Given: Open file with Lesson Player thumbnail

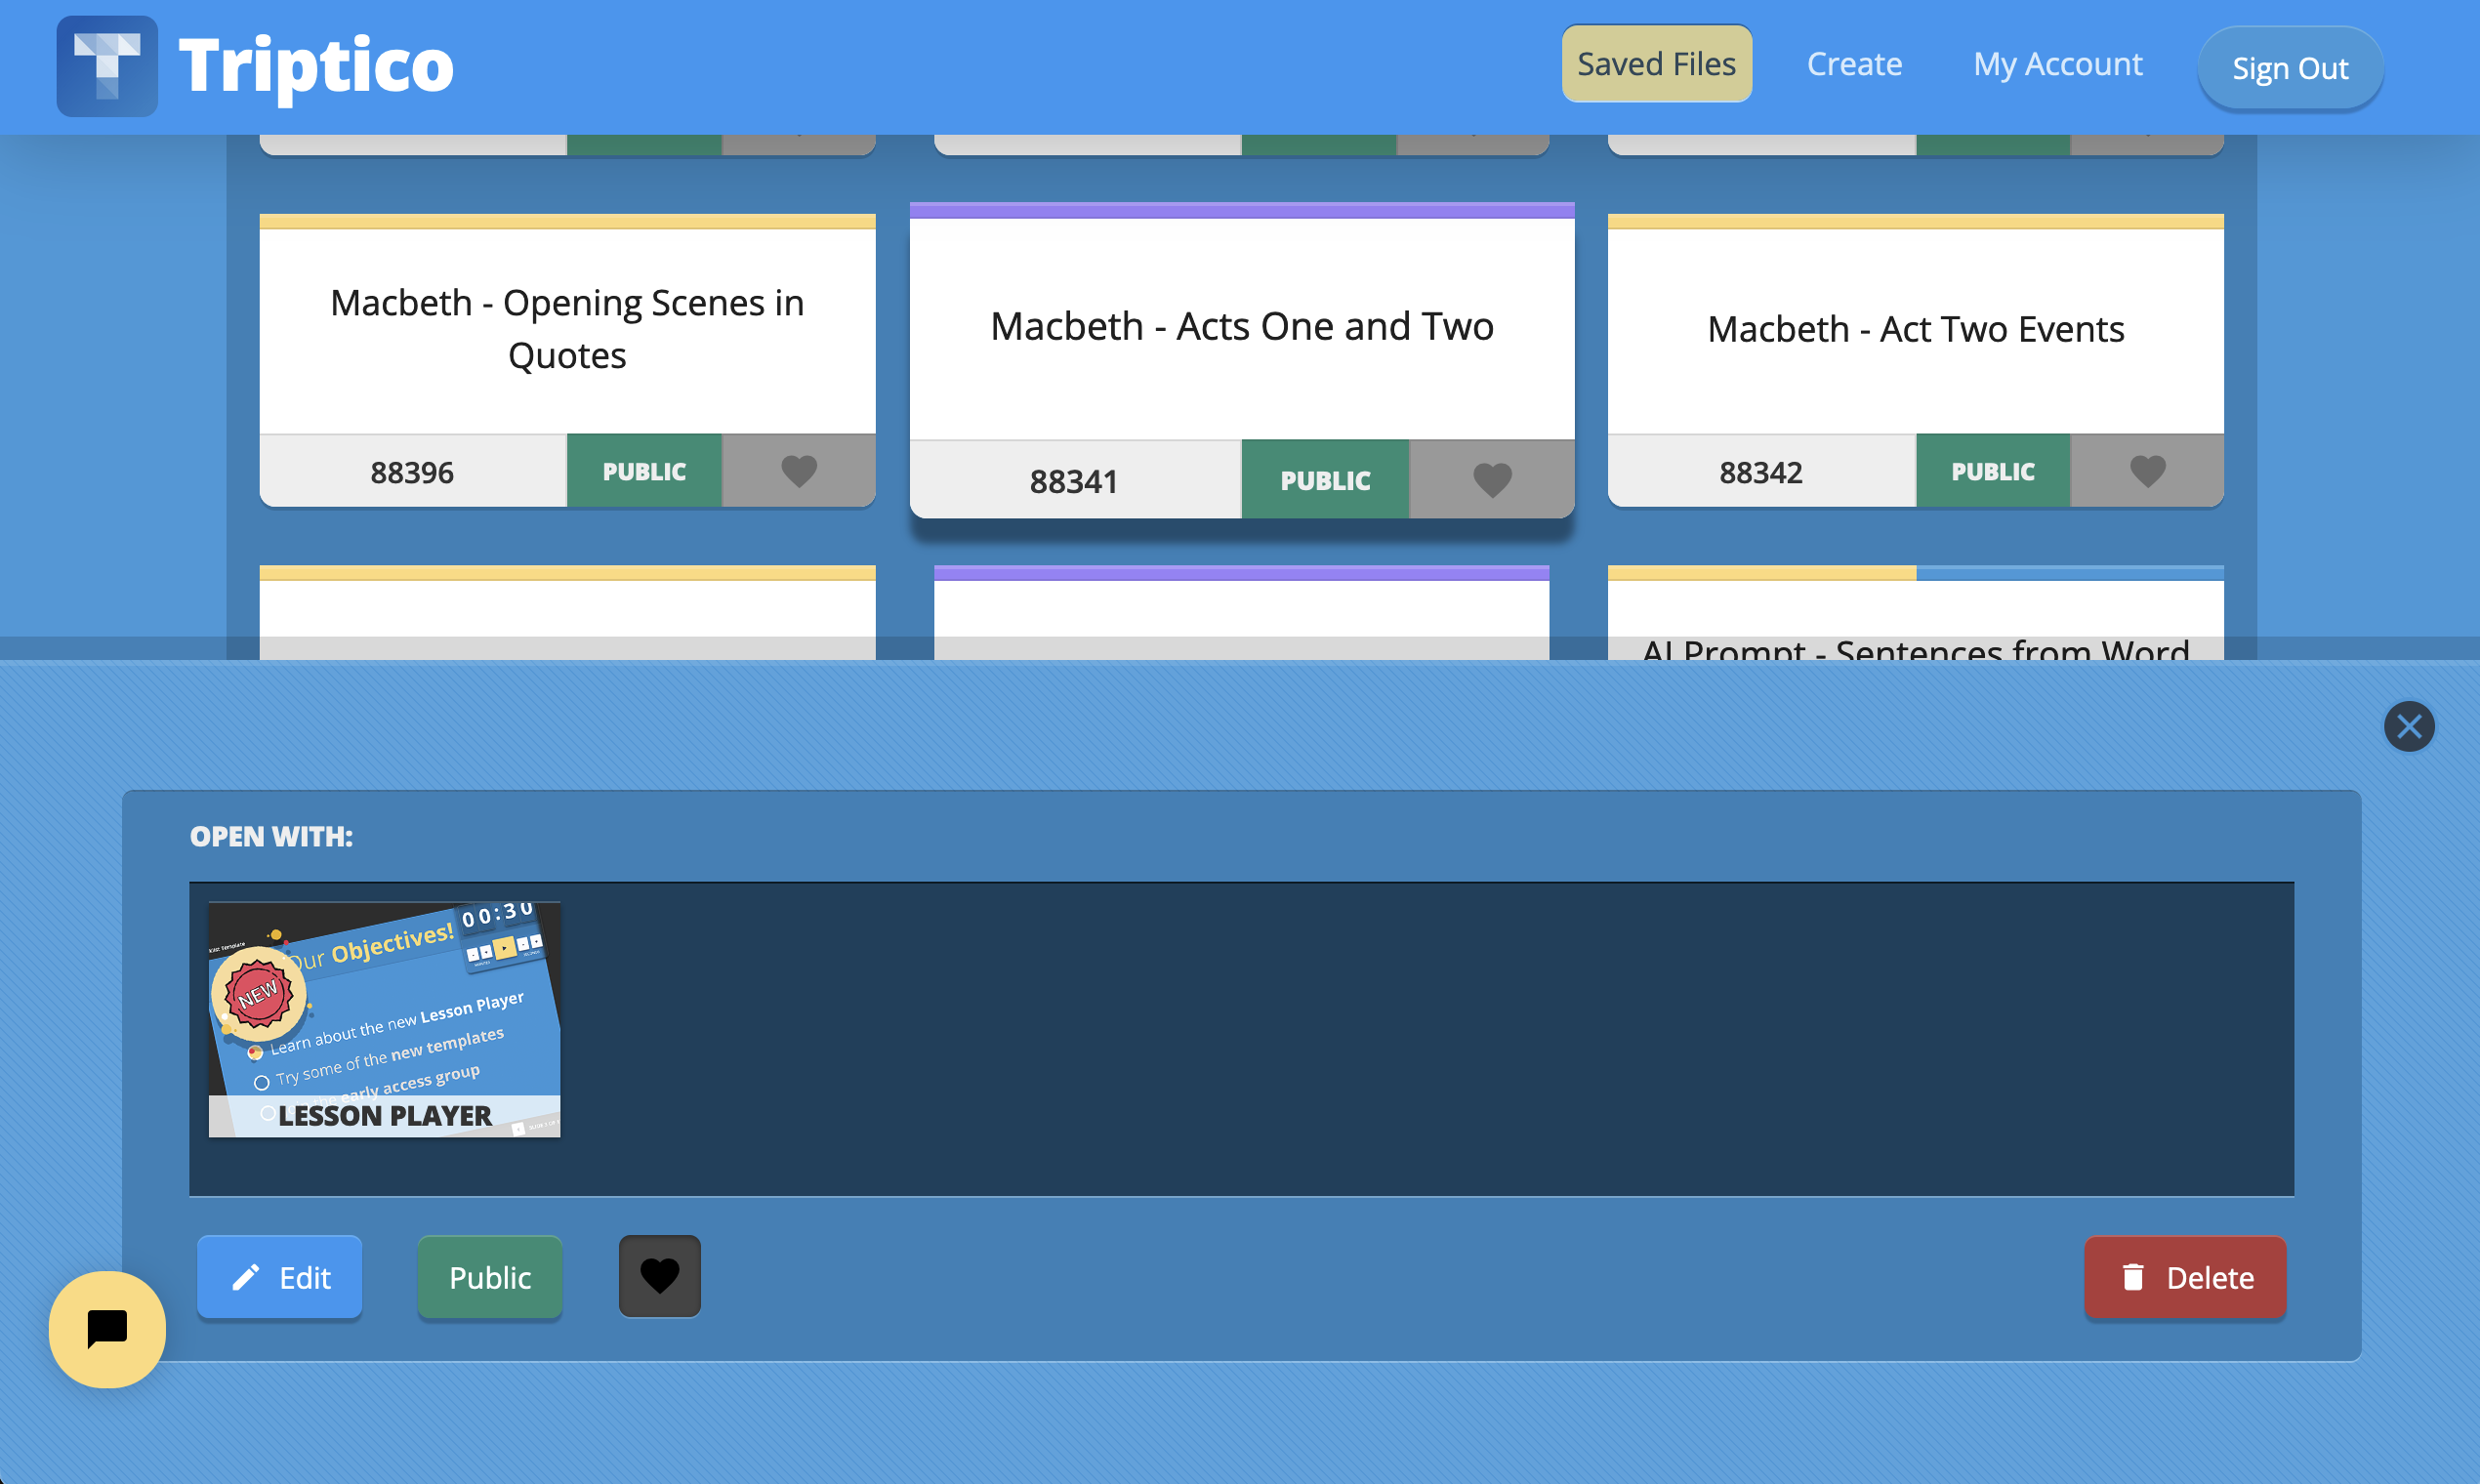Looking at the screenshot, I should (x=384, y=1019).
